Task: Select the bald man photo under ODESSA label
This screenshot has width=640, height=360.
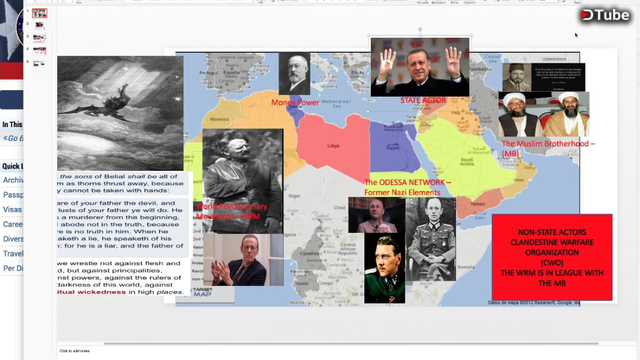Action: (377, 216)
